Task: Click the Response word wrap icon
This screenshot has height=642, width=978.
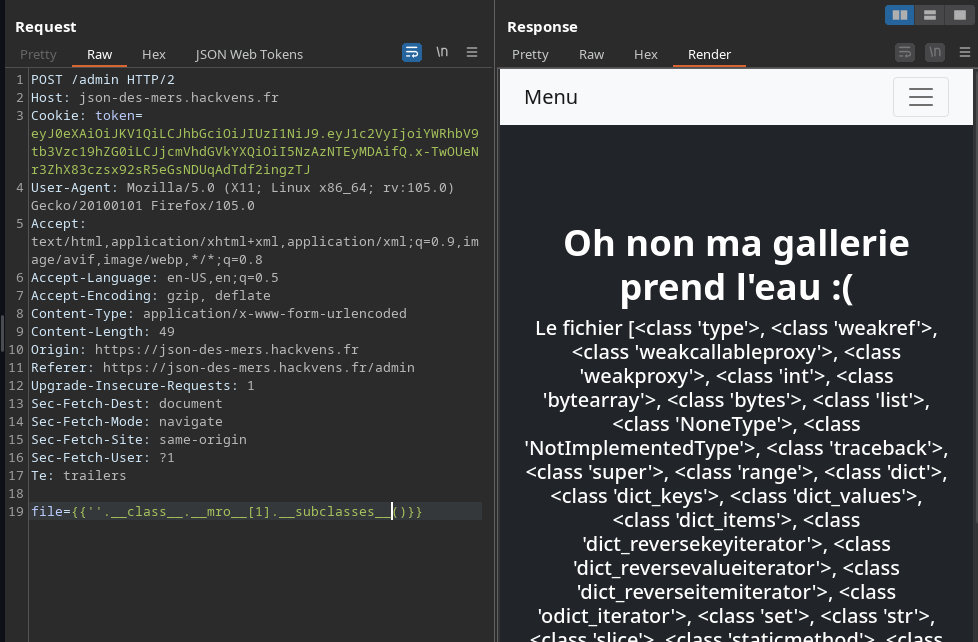Action: (905, 53)
